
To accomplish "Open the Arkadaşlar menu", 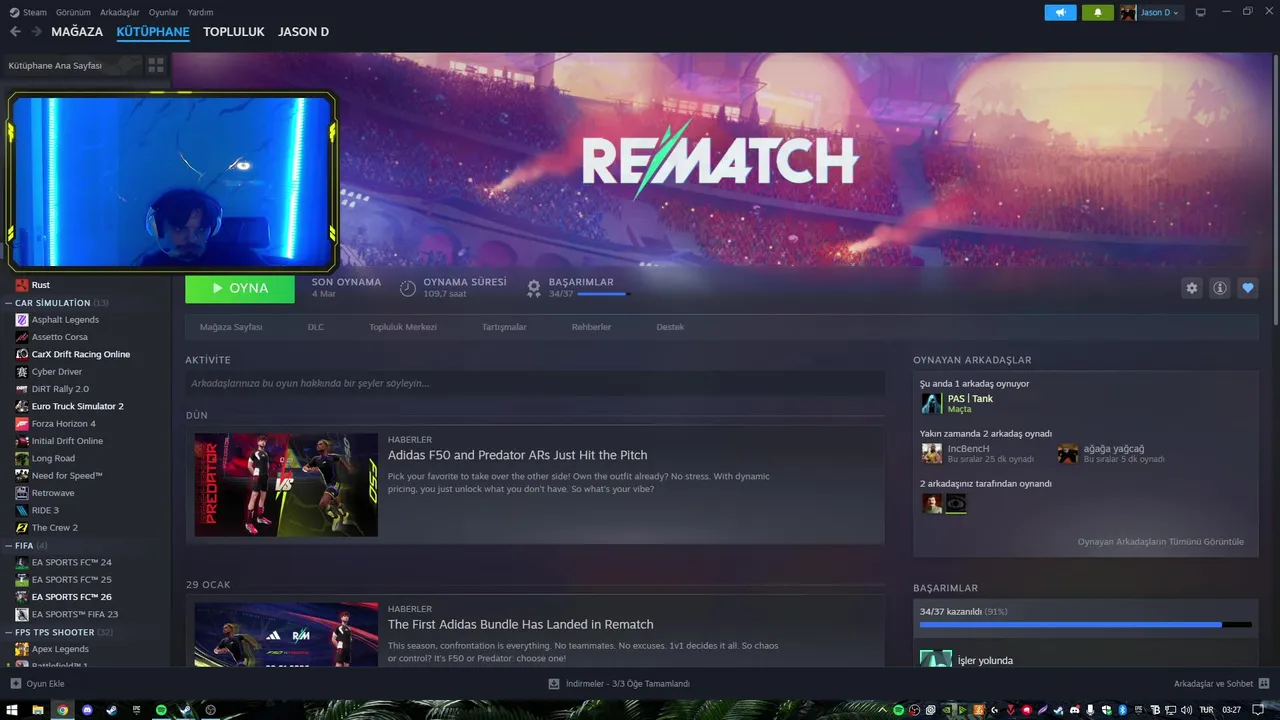I will (x=120, y=12).
